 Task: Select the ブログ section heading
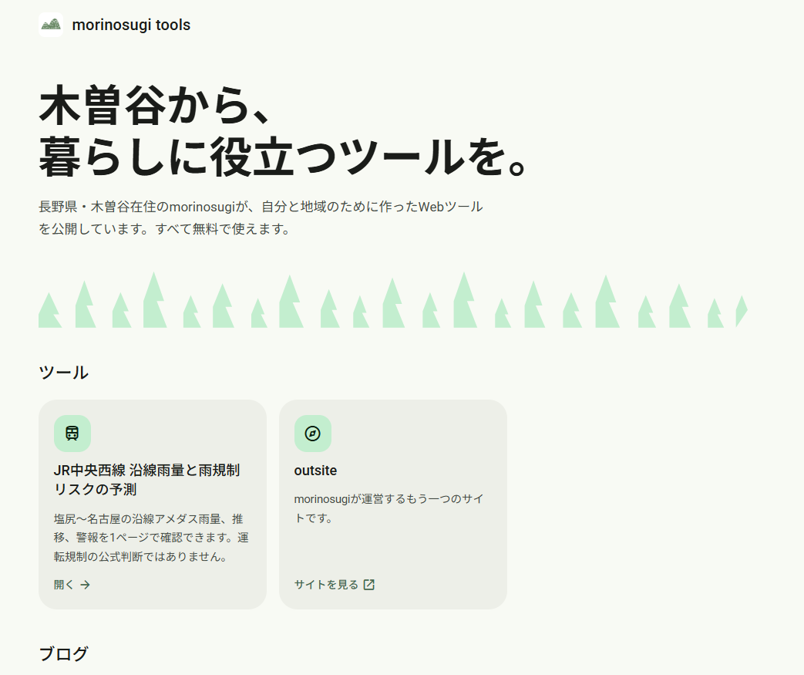click(64, 653)
